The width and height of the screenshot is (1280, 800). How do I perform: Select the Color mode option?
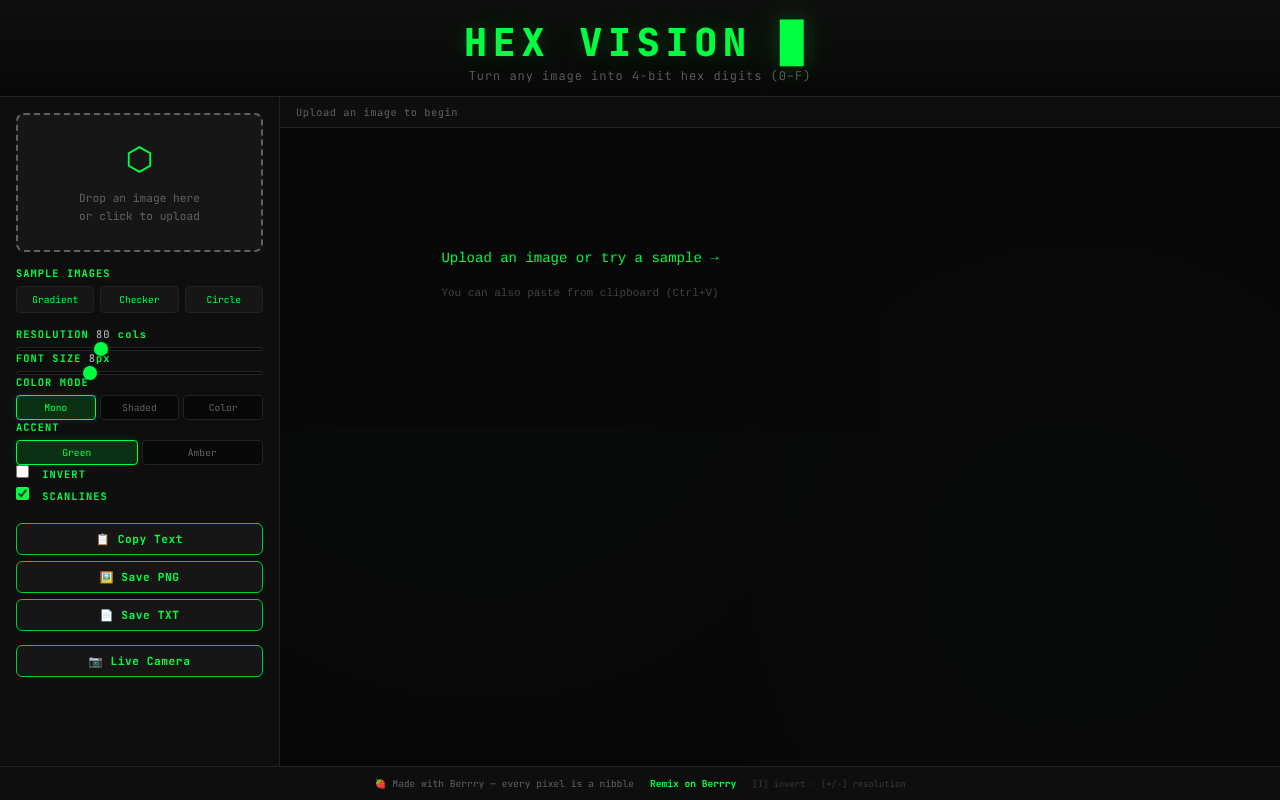[x=222, y=407]
